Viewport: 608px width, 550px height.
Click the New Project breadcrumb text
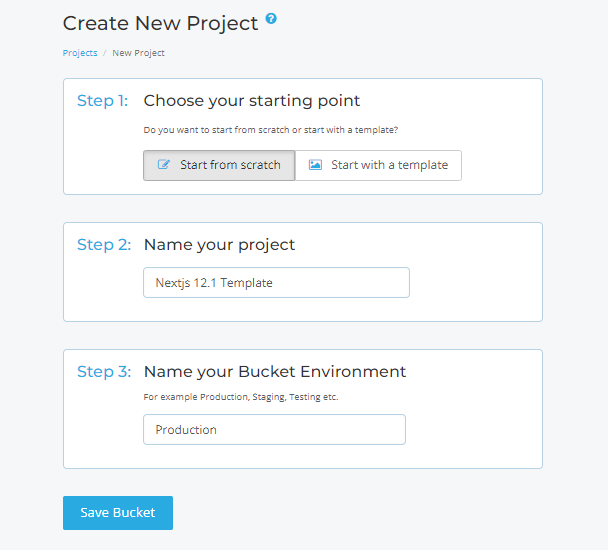(x=138, y=53)
